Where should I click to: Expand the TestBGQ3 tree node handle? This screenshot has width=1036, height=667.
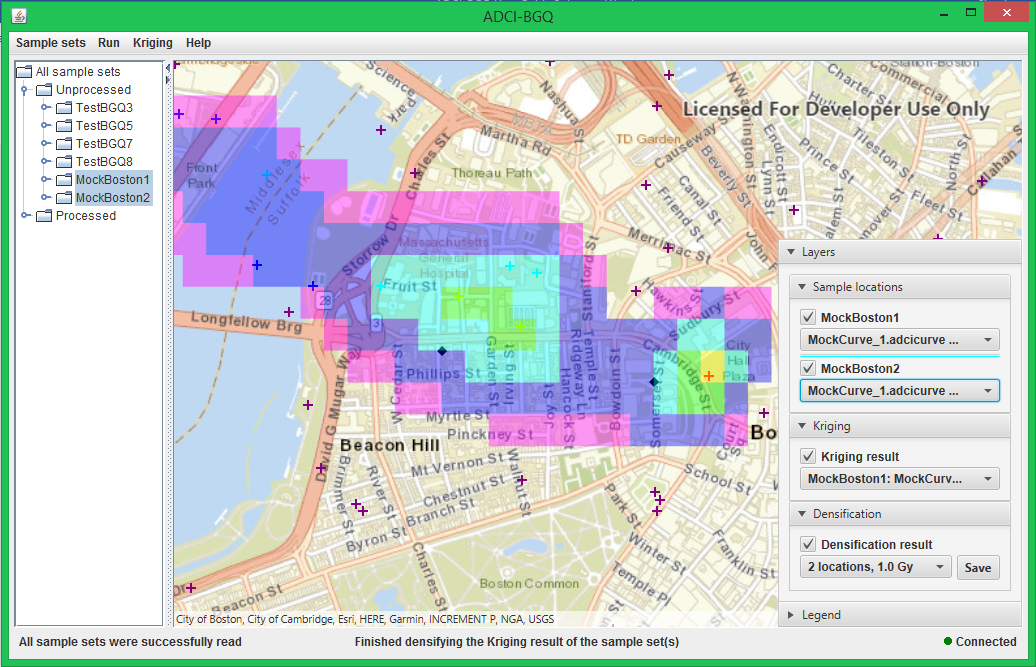click(45, 107)
